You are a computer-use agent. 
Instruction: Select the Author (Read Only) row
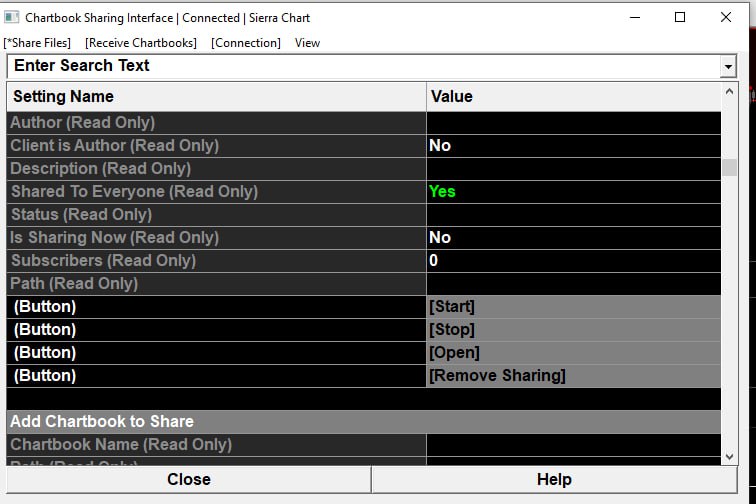(364, 123)
